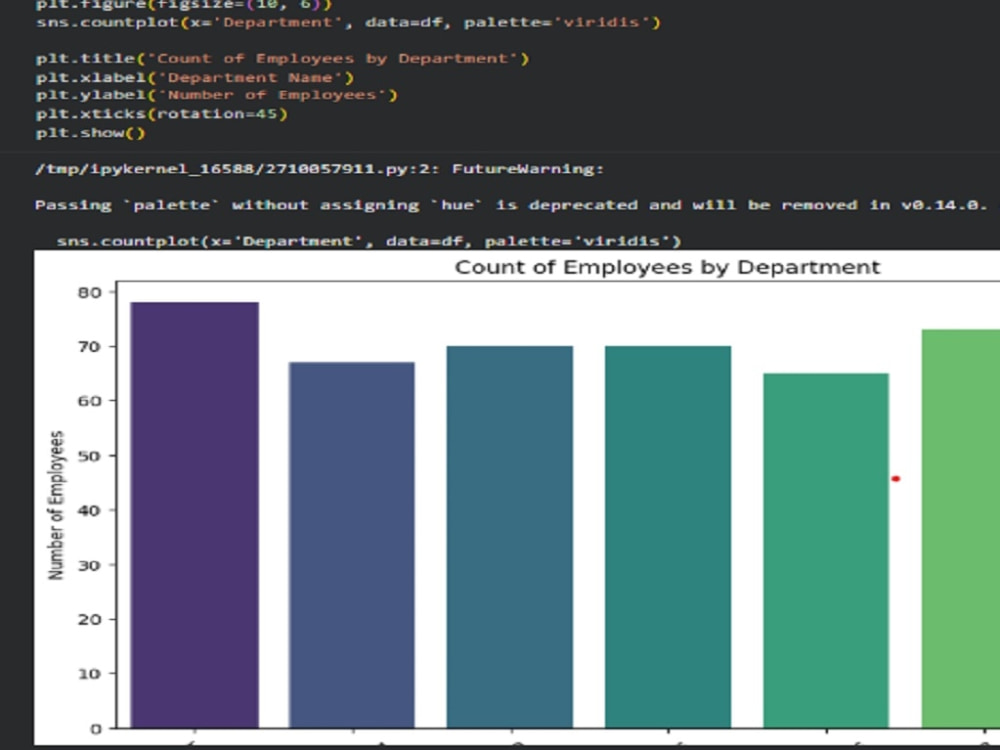Click the y-axis tick label 50
This screenshot has height=750, width=1000.
[x=89, y=455]
